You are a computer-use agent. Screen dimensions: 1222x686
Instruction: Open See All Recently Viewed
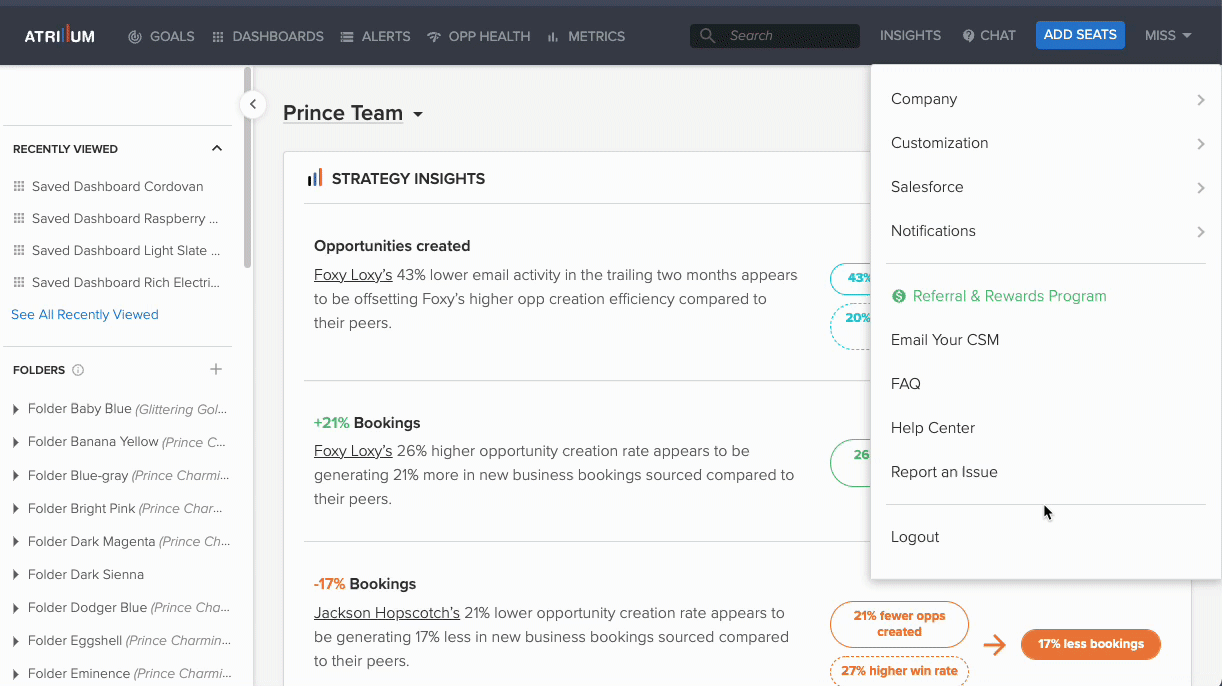tap(85, 314)
